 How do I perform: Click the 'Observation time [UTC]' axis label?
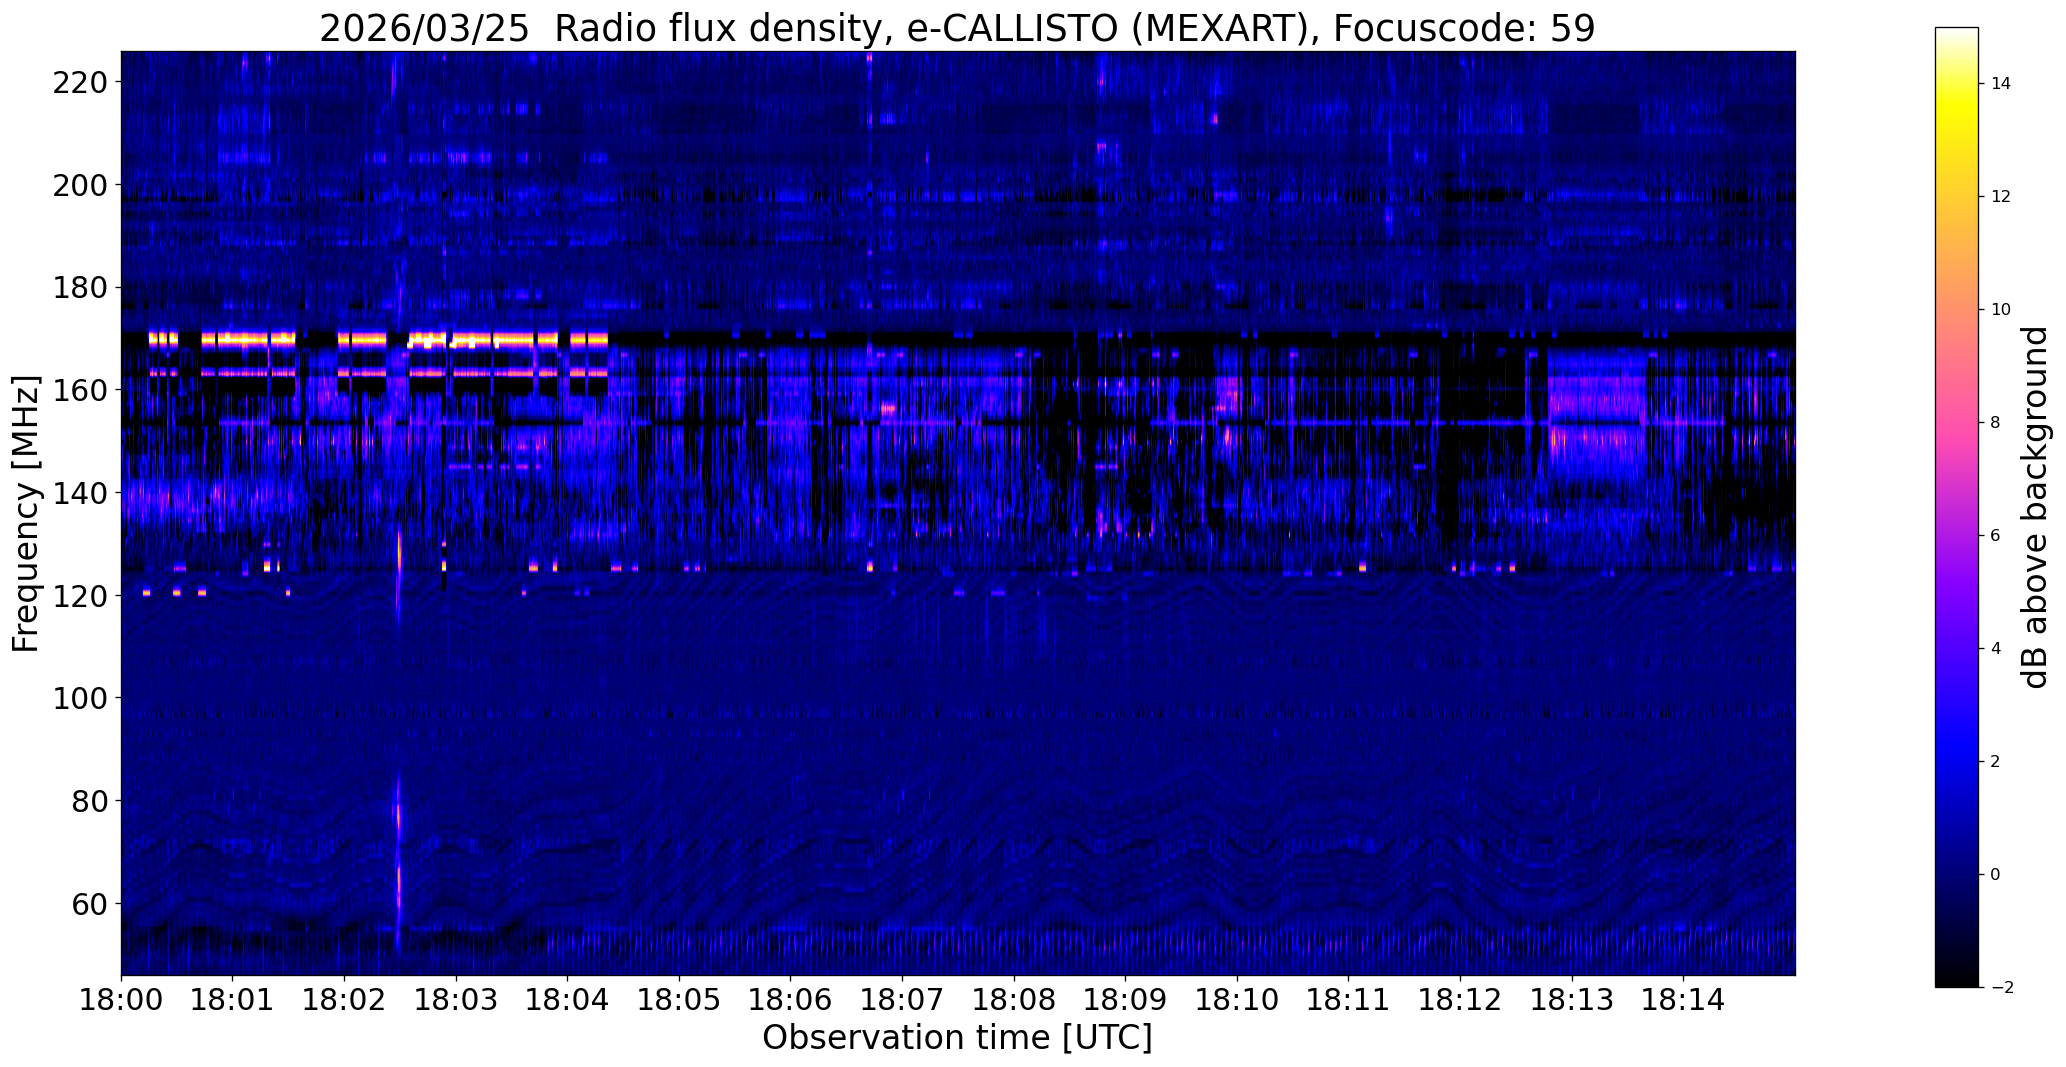957,1038
